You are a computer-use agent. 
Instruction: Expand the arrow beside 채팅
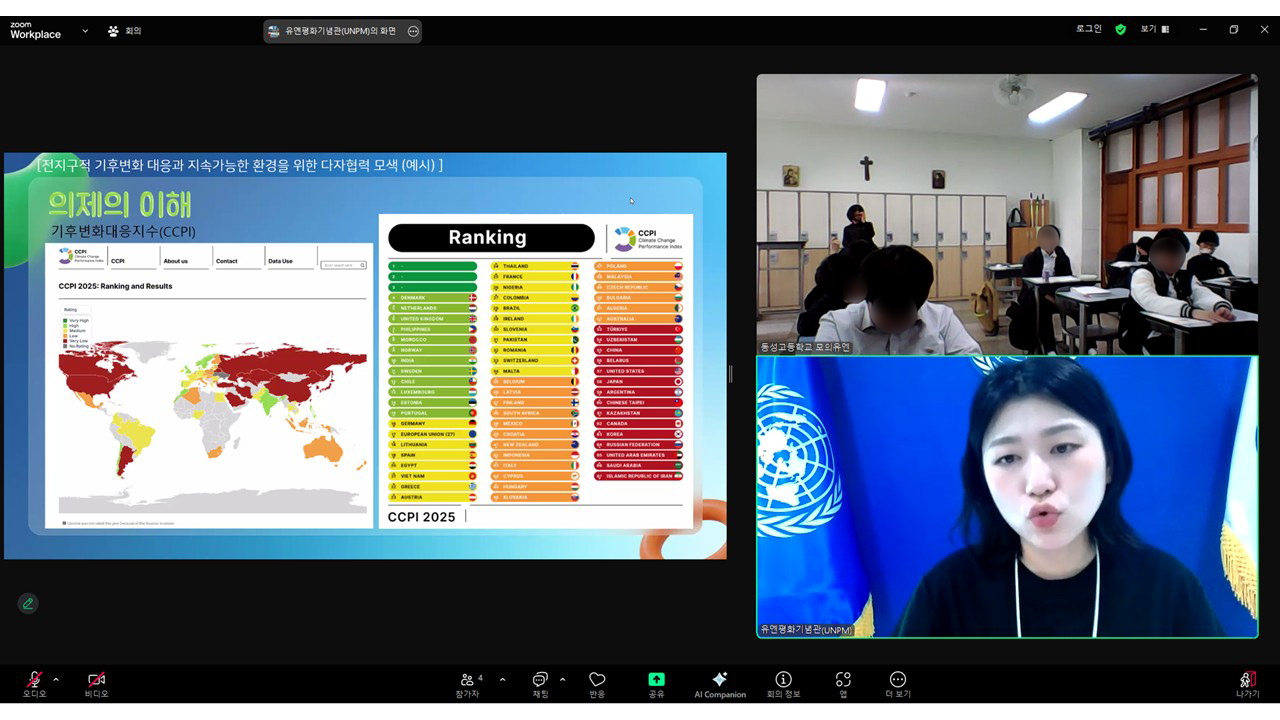click(562, 680)
